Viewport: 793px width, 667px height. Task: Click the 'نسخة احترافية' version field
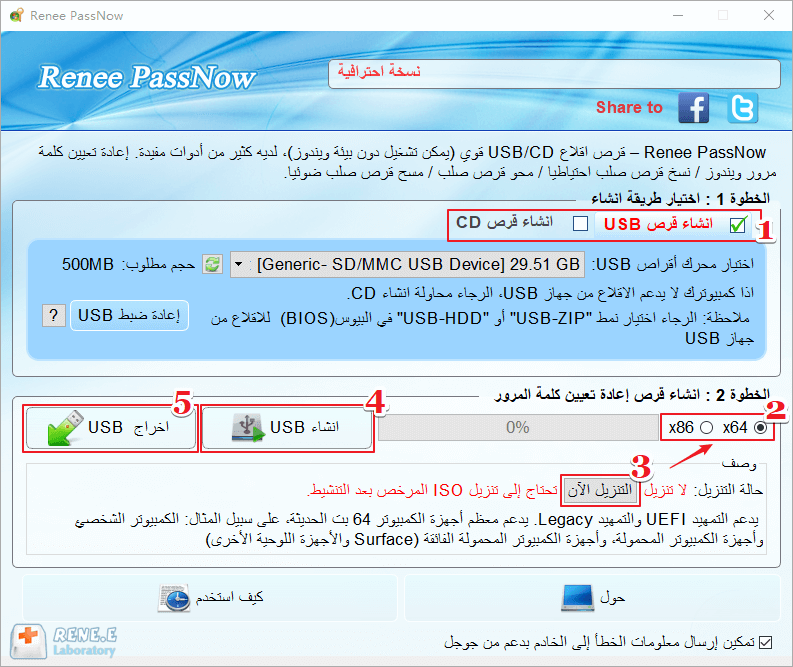coord(554,74)
